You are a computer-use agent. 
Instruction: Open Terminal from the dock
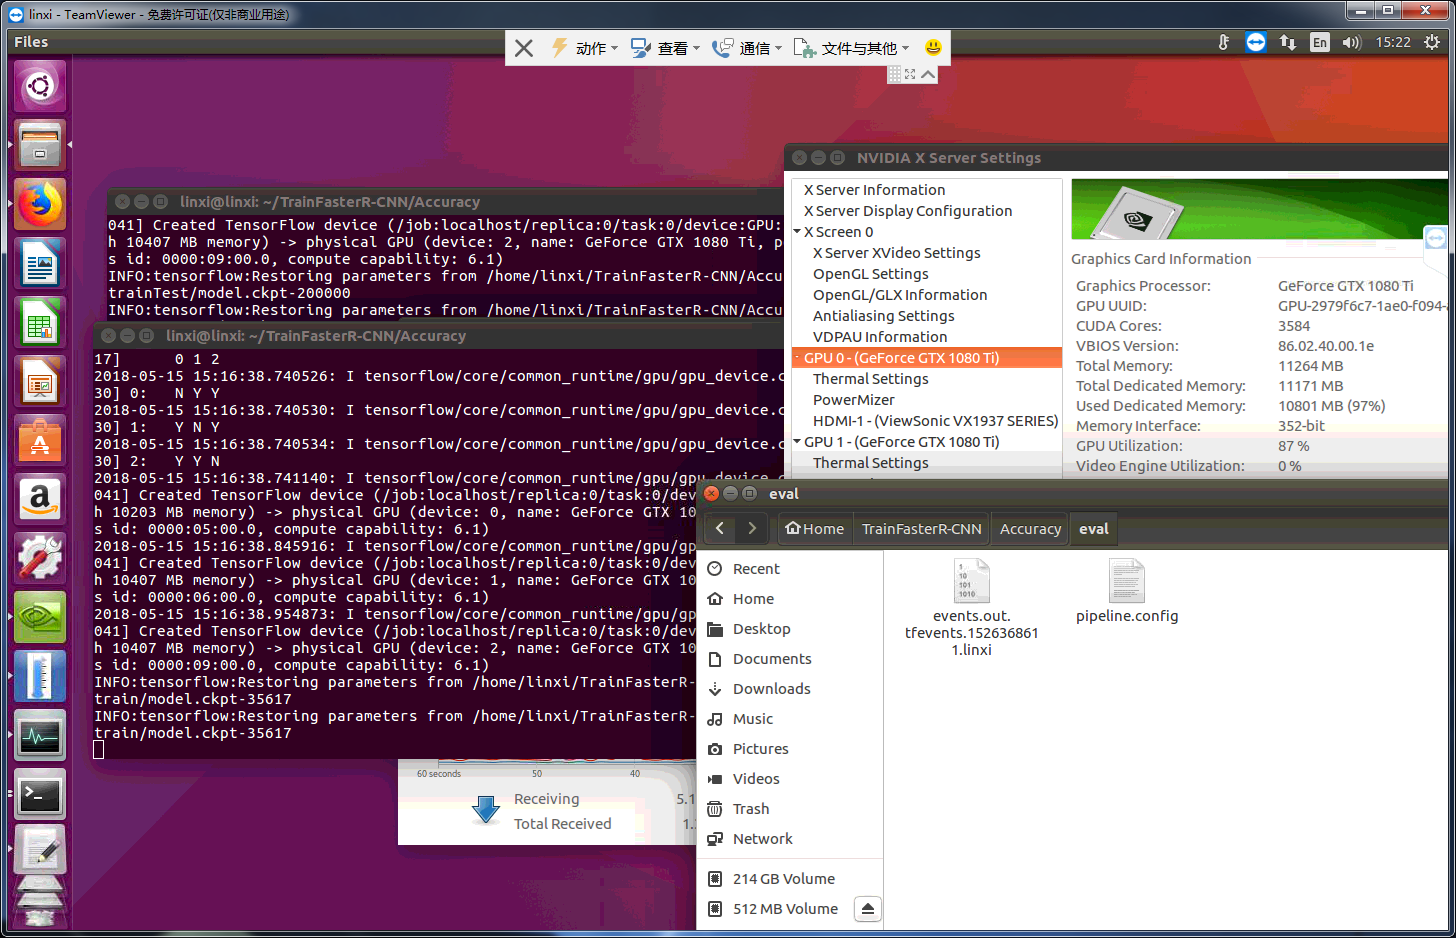[40, 794]
